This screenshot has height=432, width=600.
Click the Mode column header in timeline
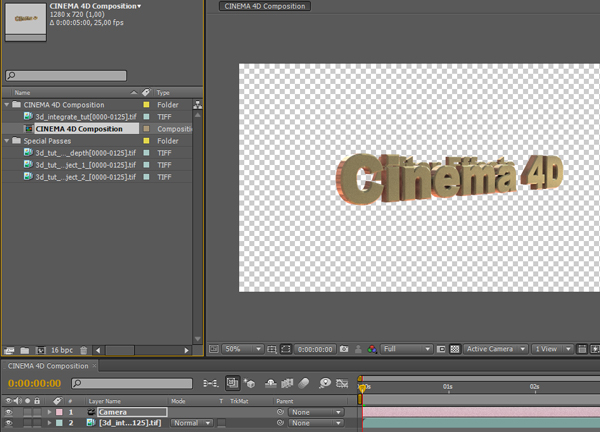(x=178, y=401)
